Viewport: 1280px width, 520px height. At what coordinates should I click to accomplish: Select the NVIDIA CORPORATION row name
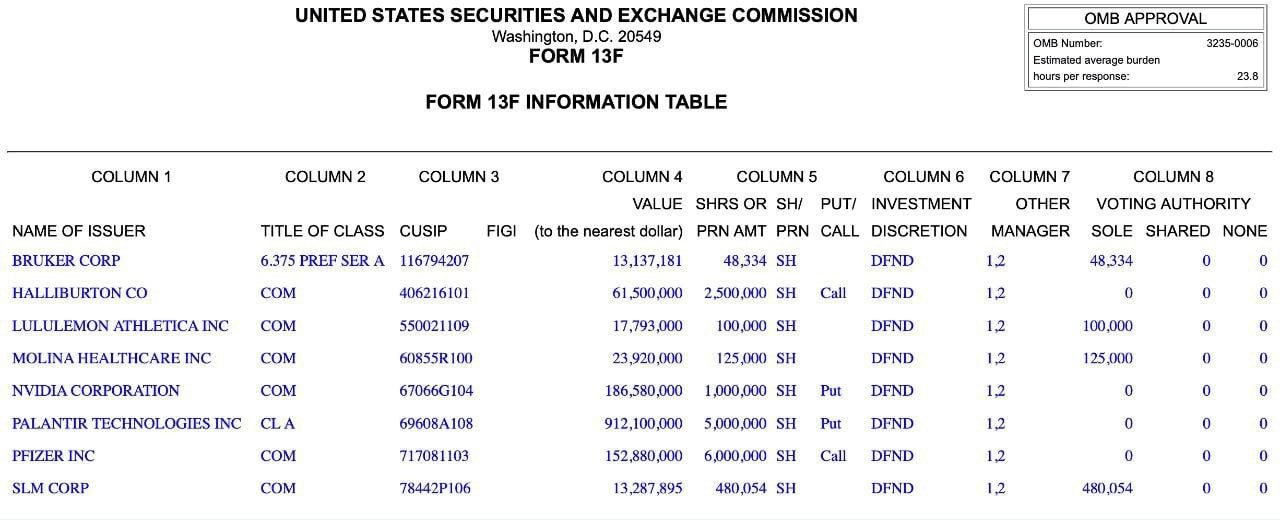click(96, 391)
